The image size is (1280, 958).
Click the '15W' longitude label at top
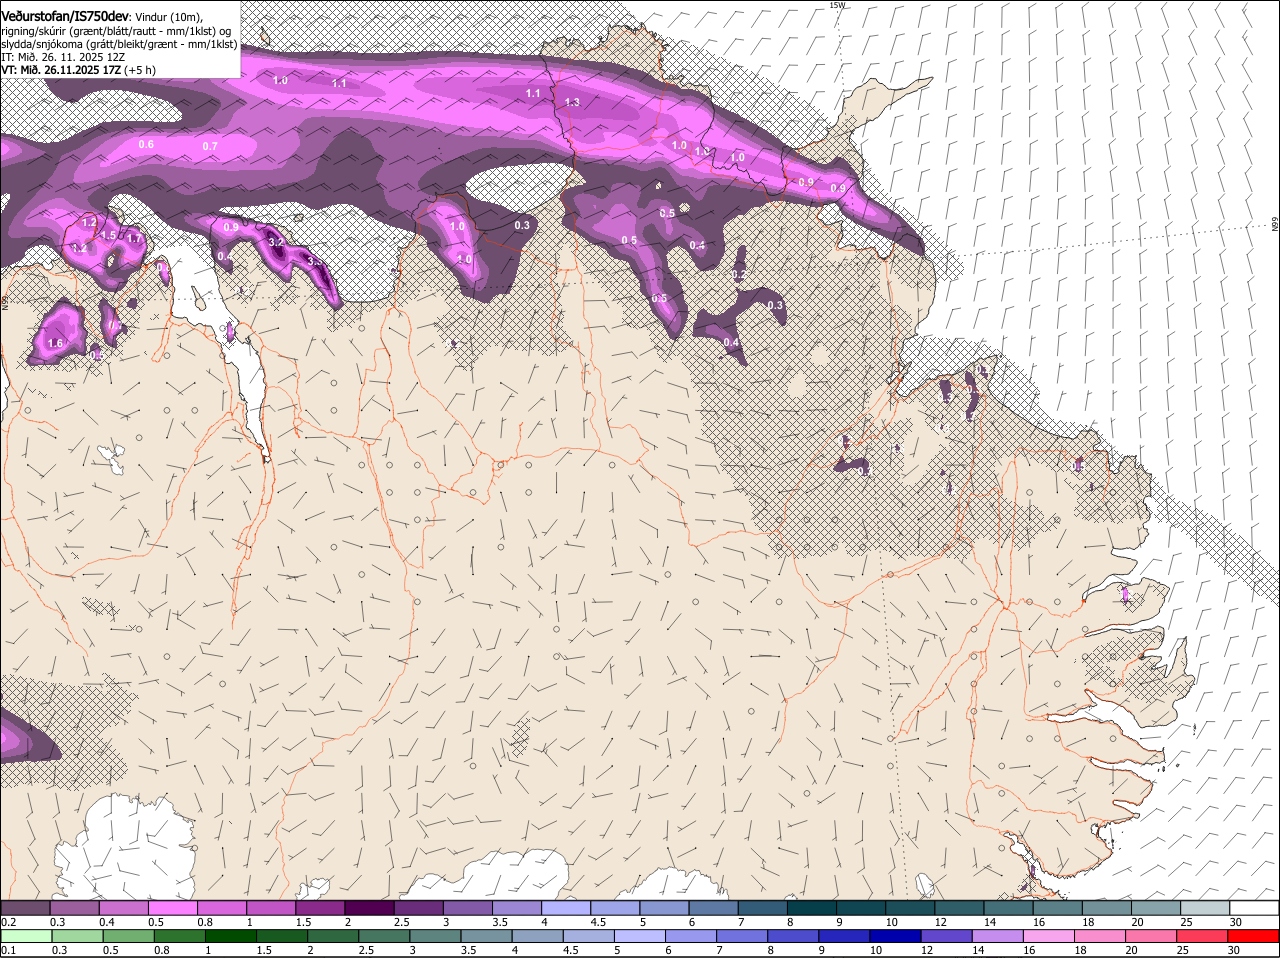pos(837,5)
